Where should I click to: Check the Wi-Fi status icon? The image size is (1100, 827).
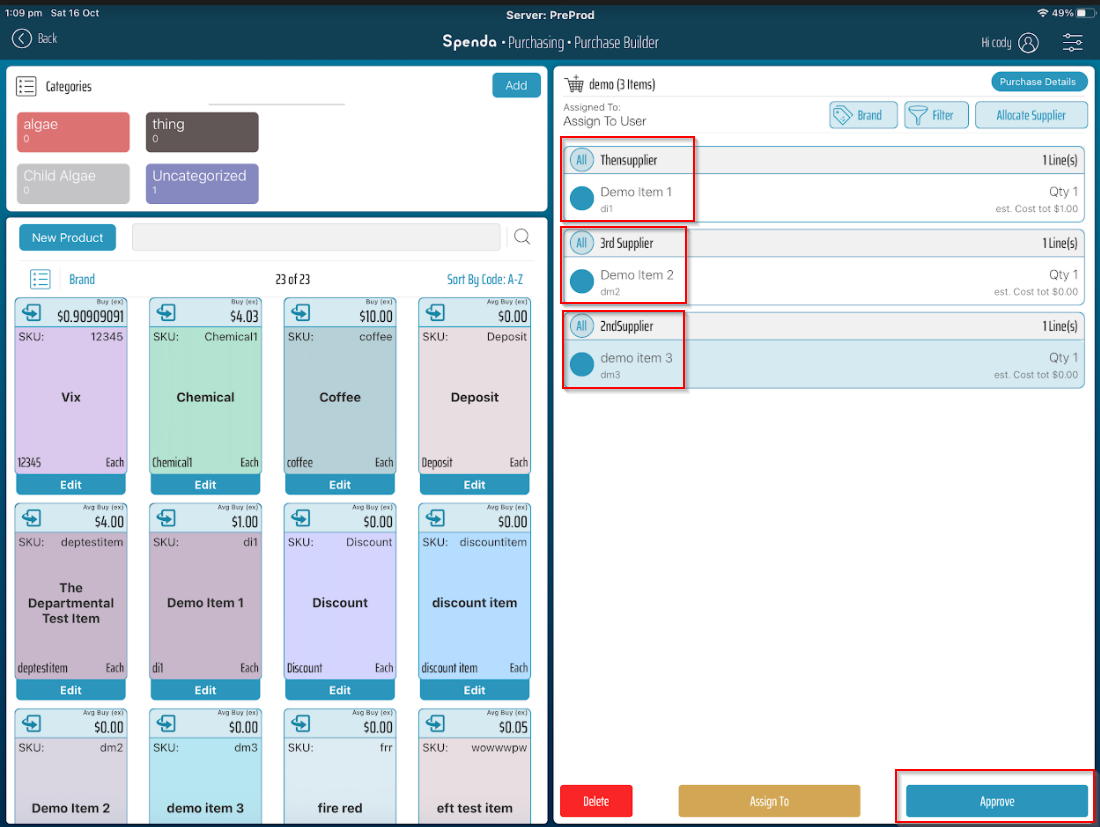click(x=1042, y=13)
